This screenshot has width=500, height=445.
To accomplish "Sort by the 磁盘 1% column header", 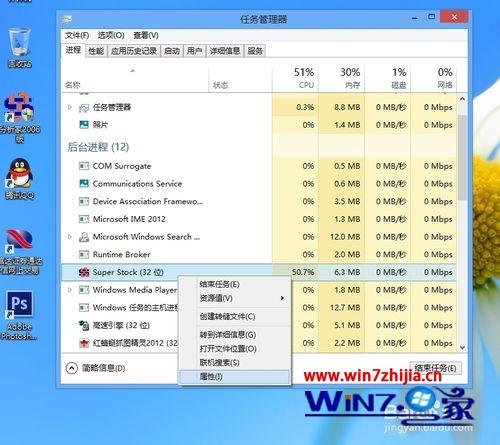I will (388, 78).
